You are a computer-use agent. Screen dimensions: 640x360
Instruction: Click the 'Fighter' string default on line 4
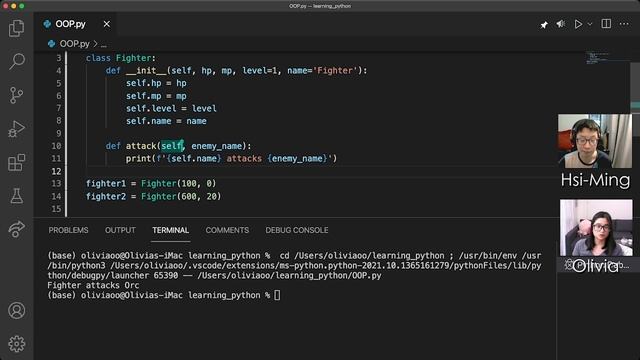tap(335, 71)
